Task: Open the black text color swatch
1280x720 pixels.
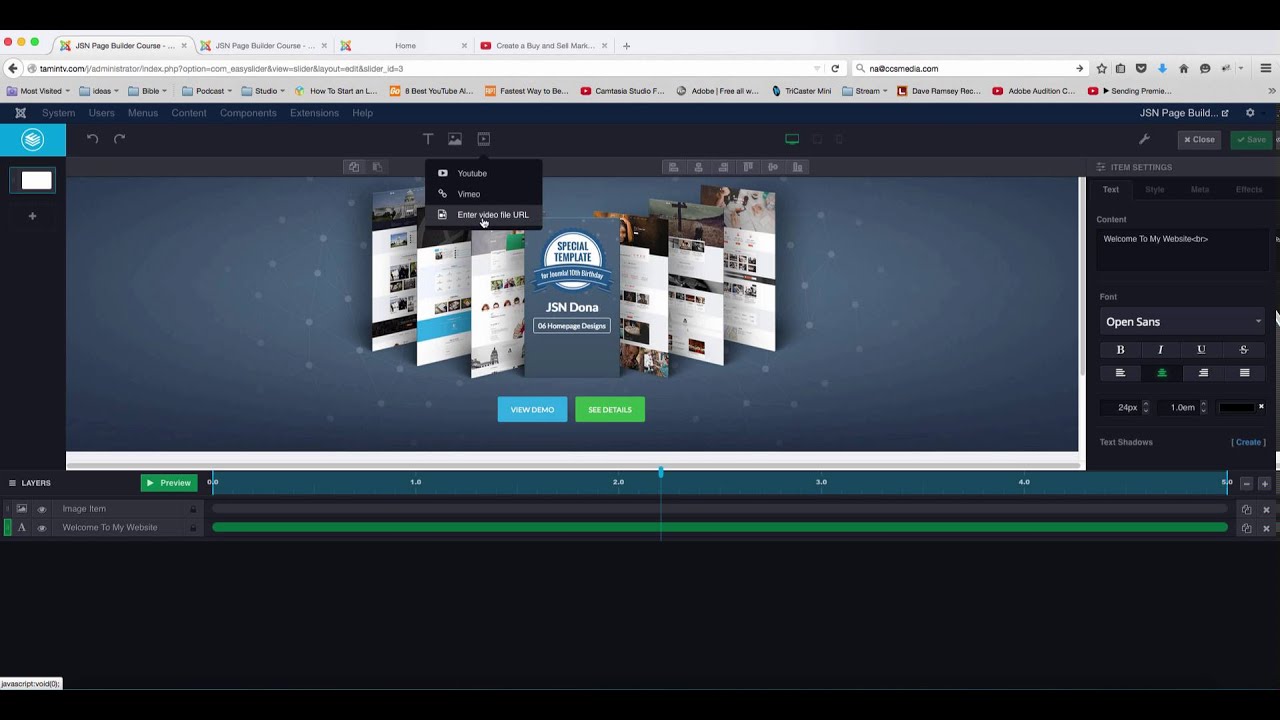Action: 1236,408
